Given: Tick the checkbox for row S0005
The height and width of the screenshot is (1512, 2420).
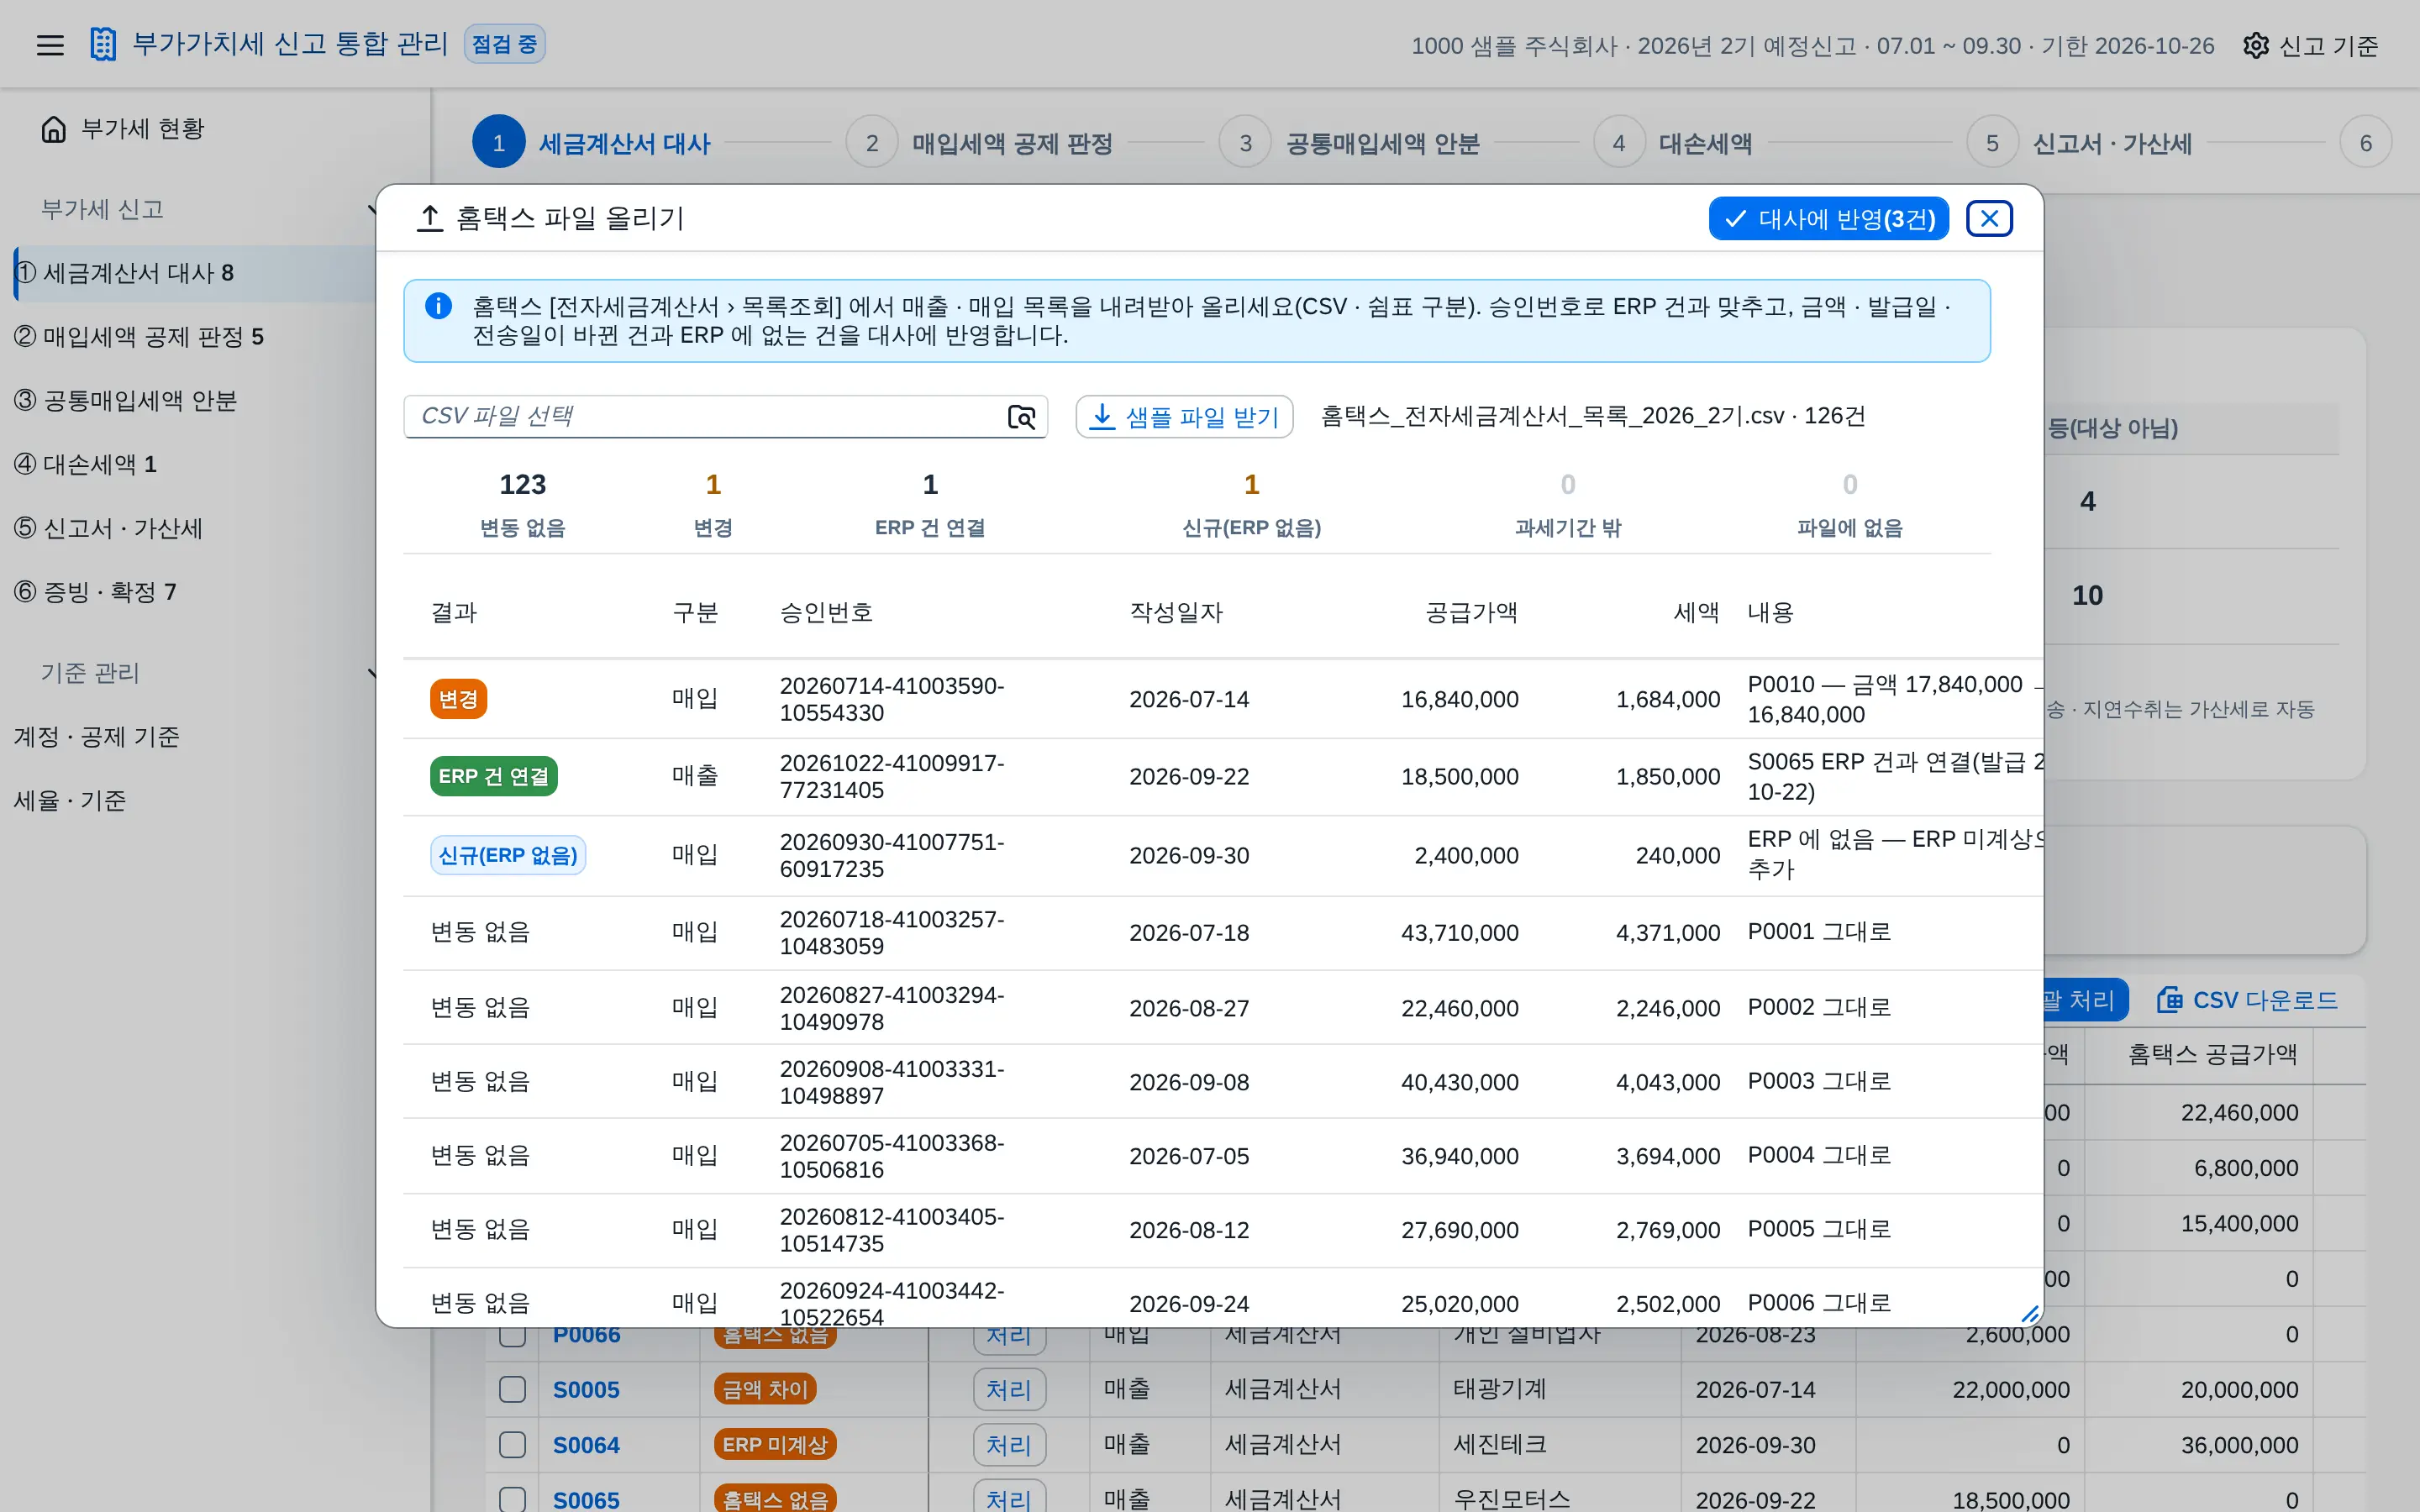Looking at the screenshot, I should (x=512, y=1389).
